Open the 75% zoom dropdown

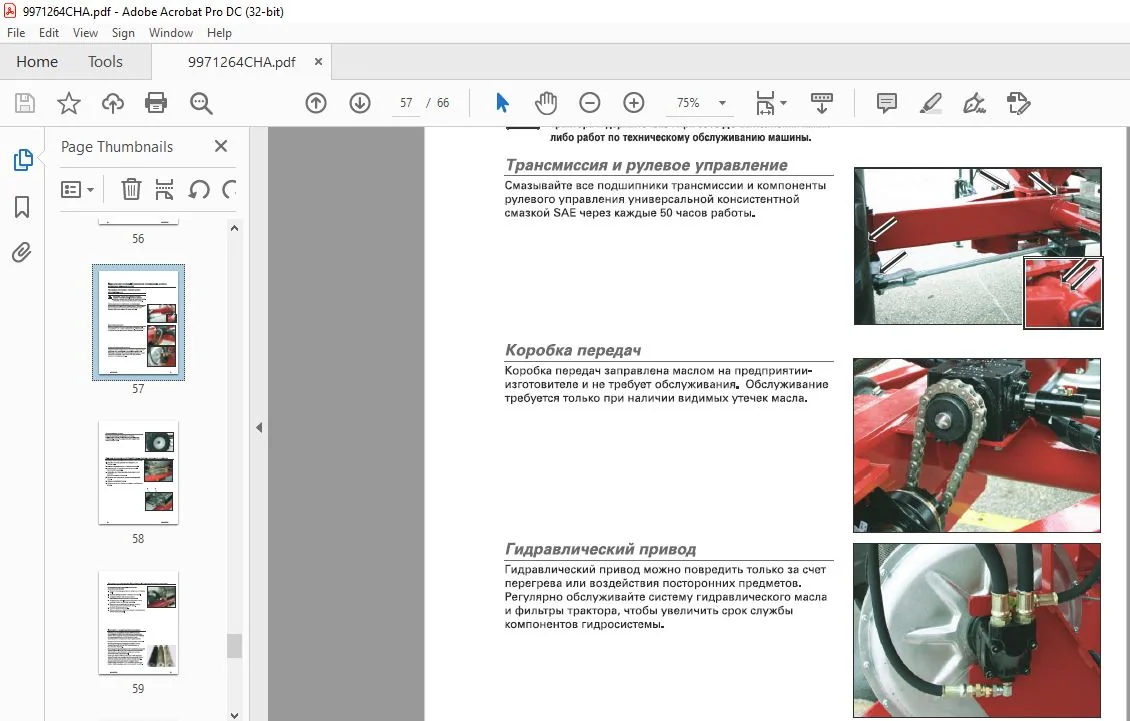coord(722,103)
